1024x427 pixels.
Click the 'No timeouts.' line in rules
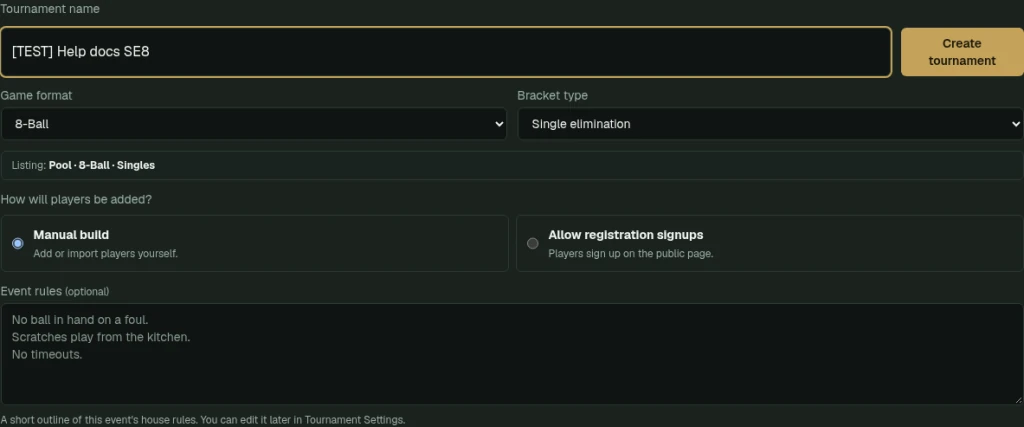tap(46, 355)
